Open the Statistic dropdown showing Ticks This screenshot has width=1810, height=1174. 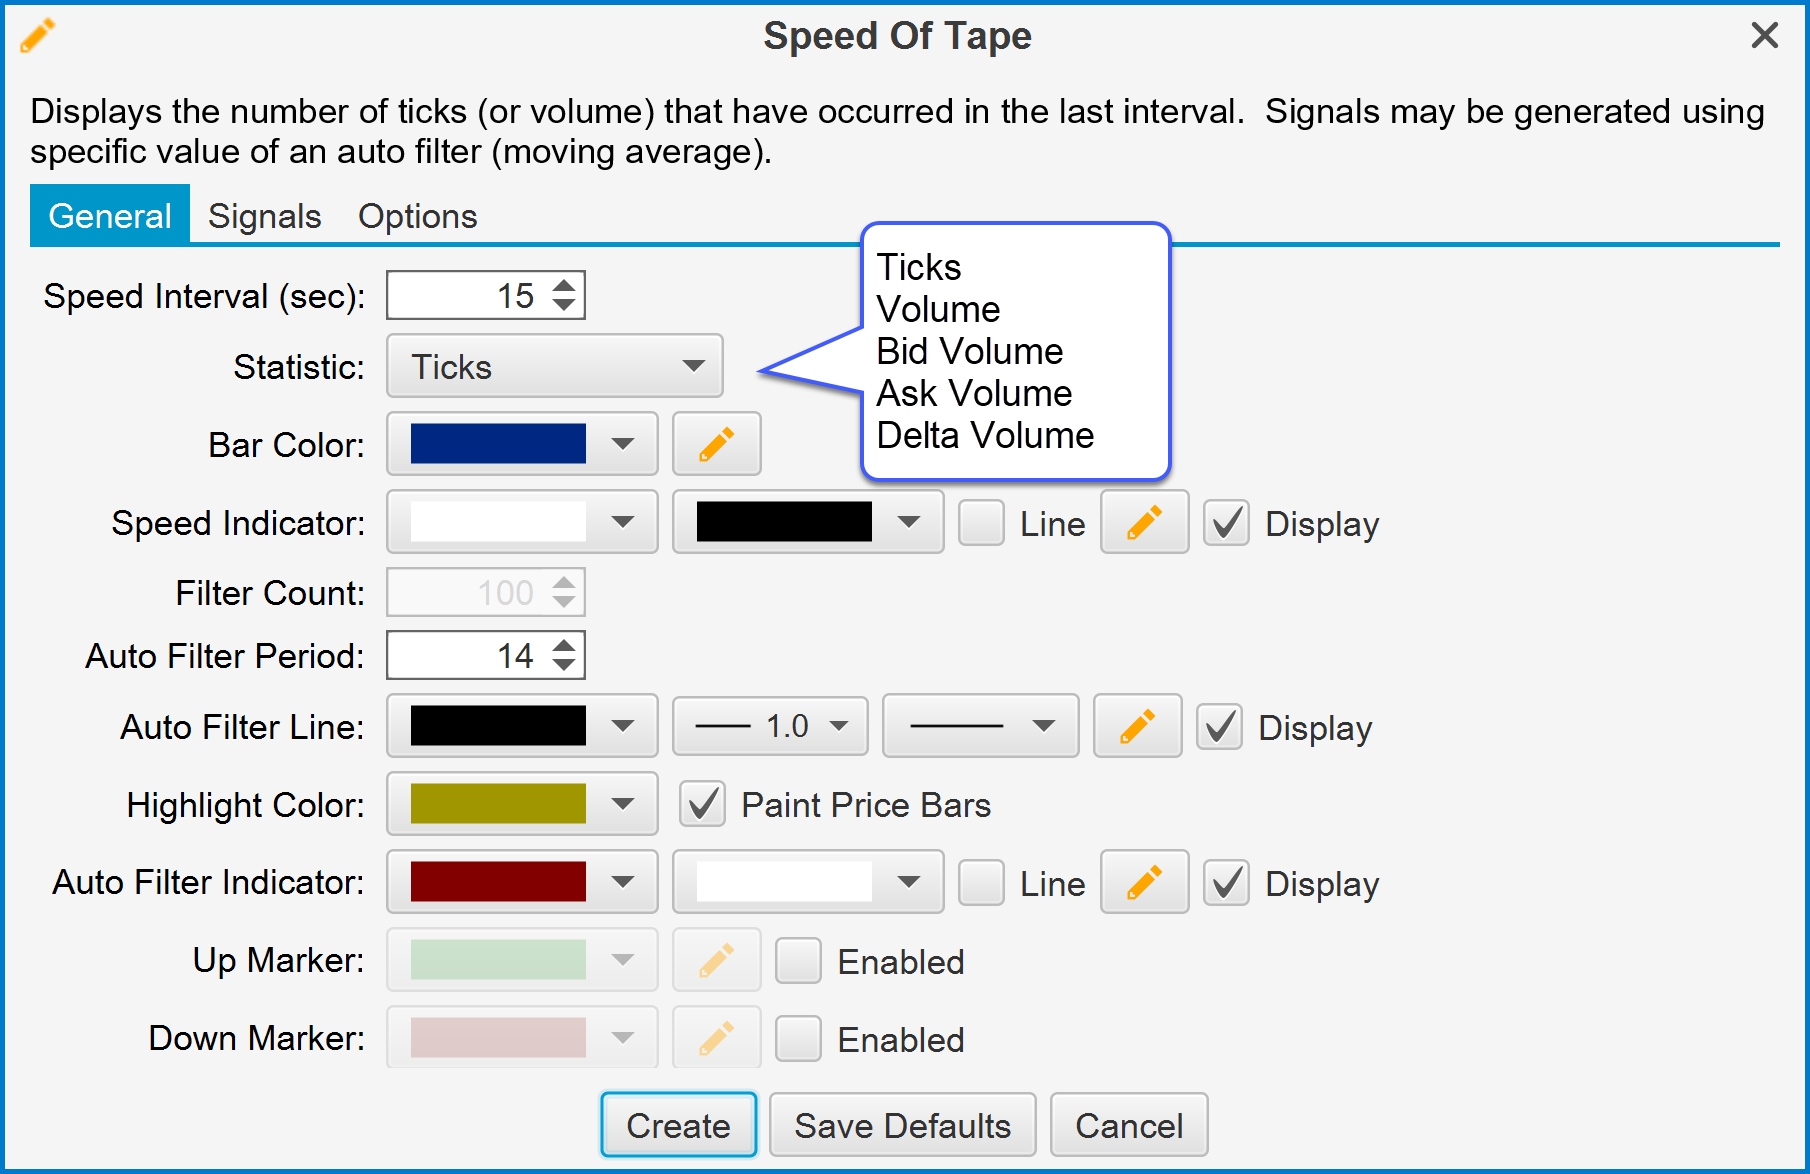(x=554, y=367)
